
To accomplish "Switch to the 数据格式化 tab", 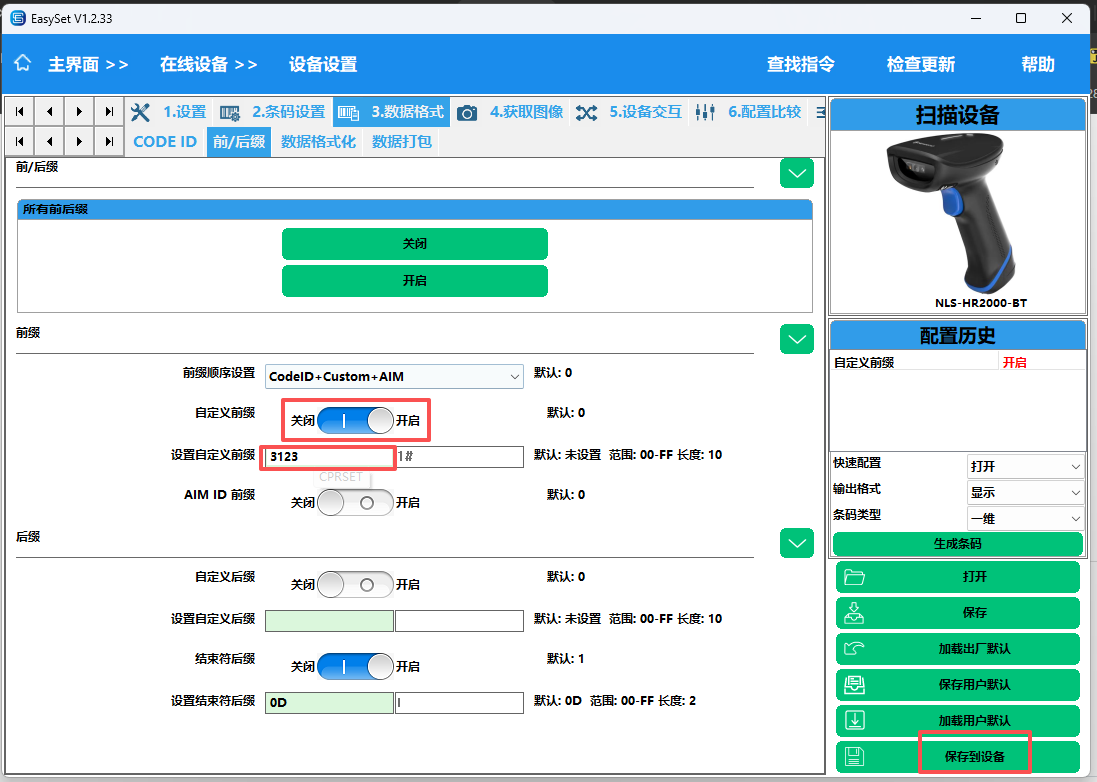I will [x=318, y=142].
